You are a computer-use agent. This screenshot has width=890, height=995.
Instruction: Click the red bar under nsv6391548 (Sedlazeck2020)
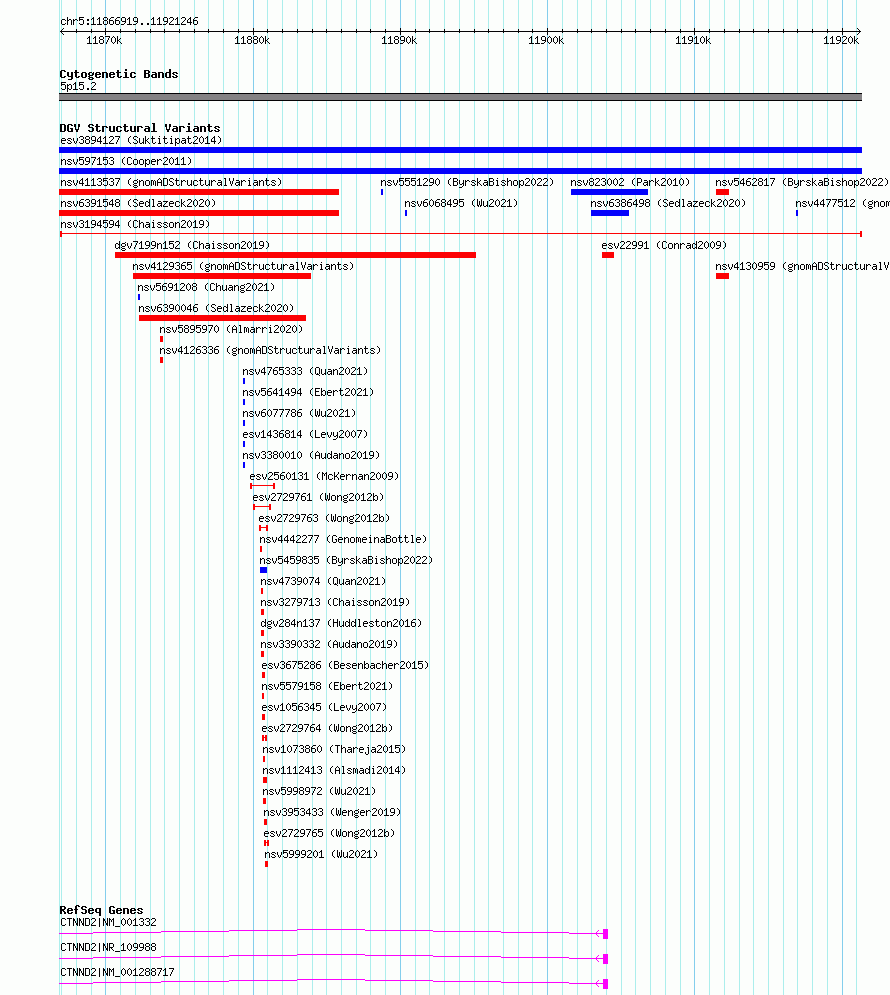pos(199,213)
